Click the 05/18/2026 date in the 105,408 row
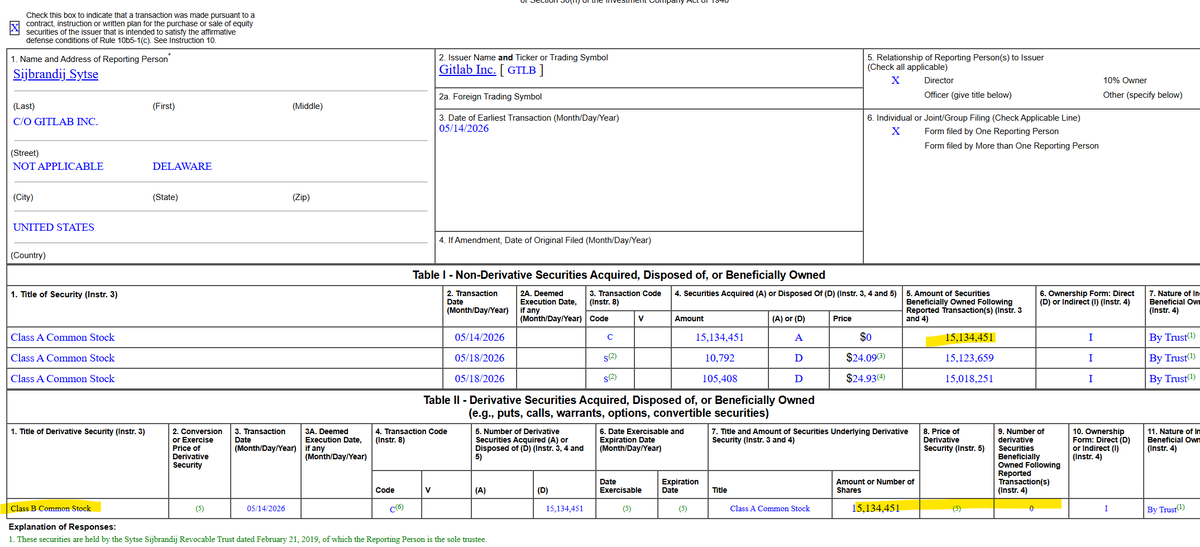The height and width of the screenshot is (547, 1200). (x=479, y=378)
